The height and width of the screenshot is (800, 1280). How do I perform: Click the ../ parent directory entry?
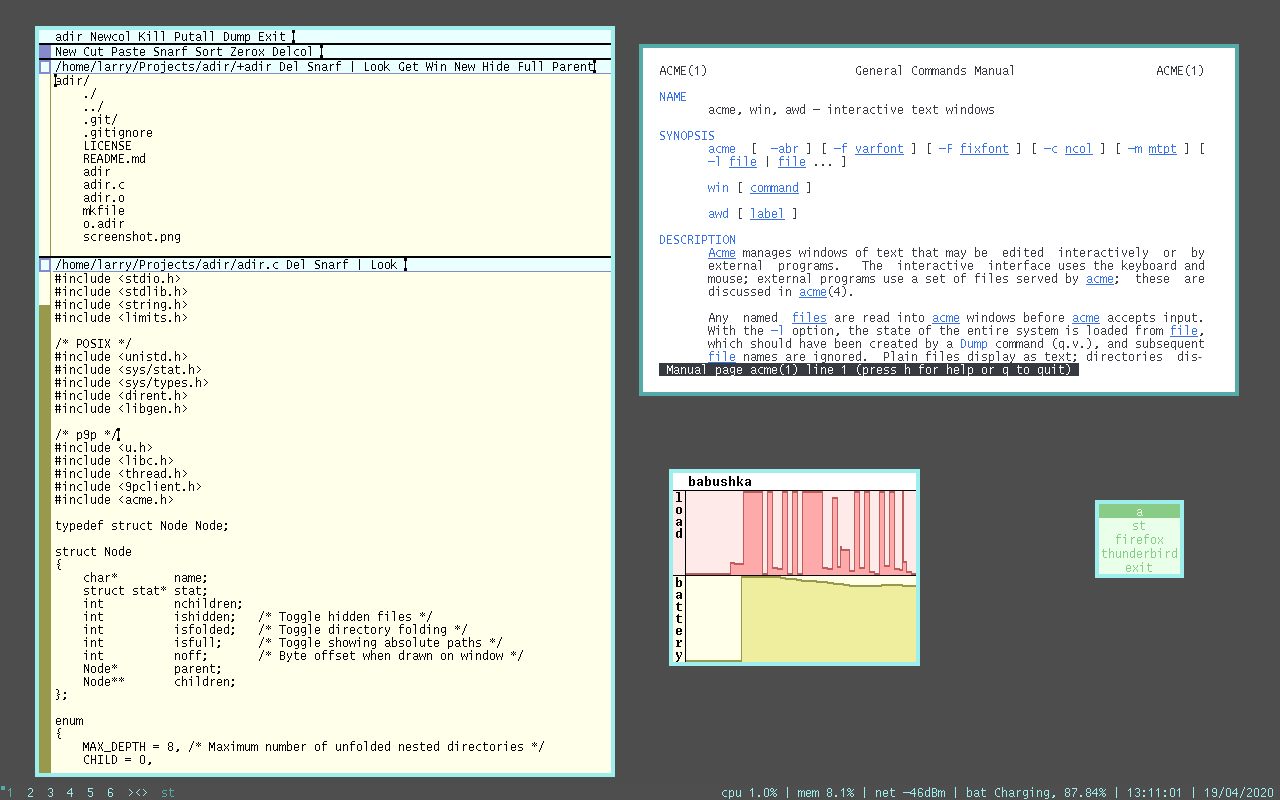point(93,107)
